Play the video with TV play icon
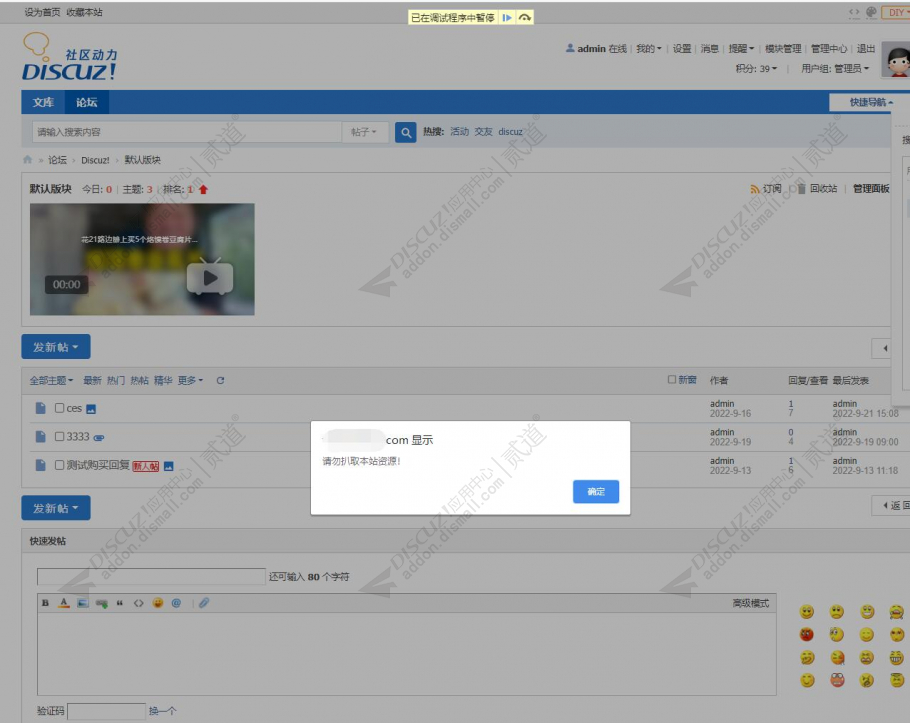This screenshot has height=723, width=910. coord(210,277)
